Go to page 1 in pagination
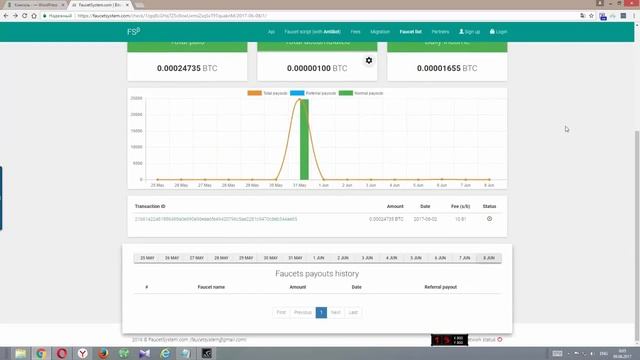The height and width of the screenshot is (360, 640). [321, 312]
